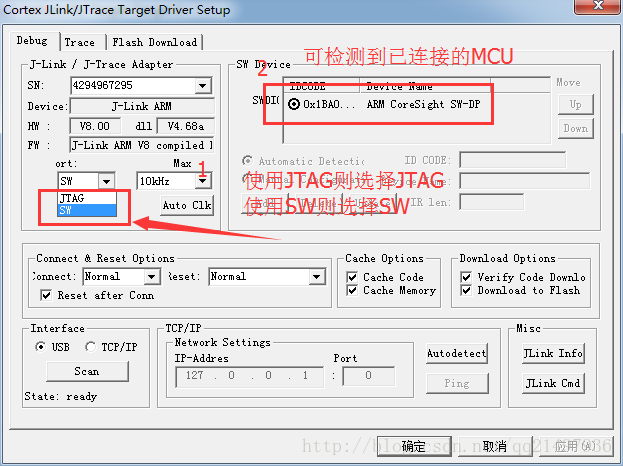This screenshot has height=466, width=623.
Task: Toggle Reset after Conn checkbox
Action: [x=46, y=295]
